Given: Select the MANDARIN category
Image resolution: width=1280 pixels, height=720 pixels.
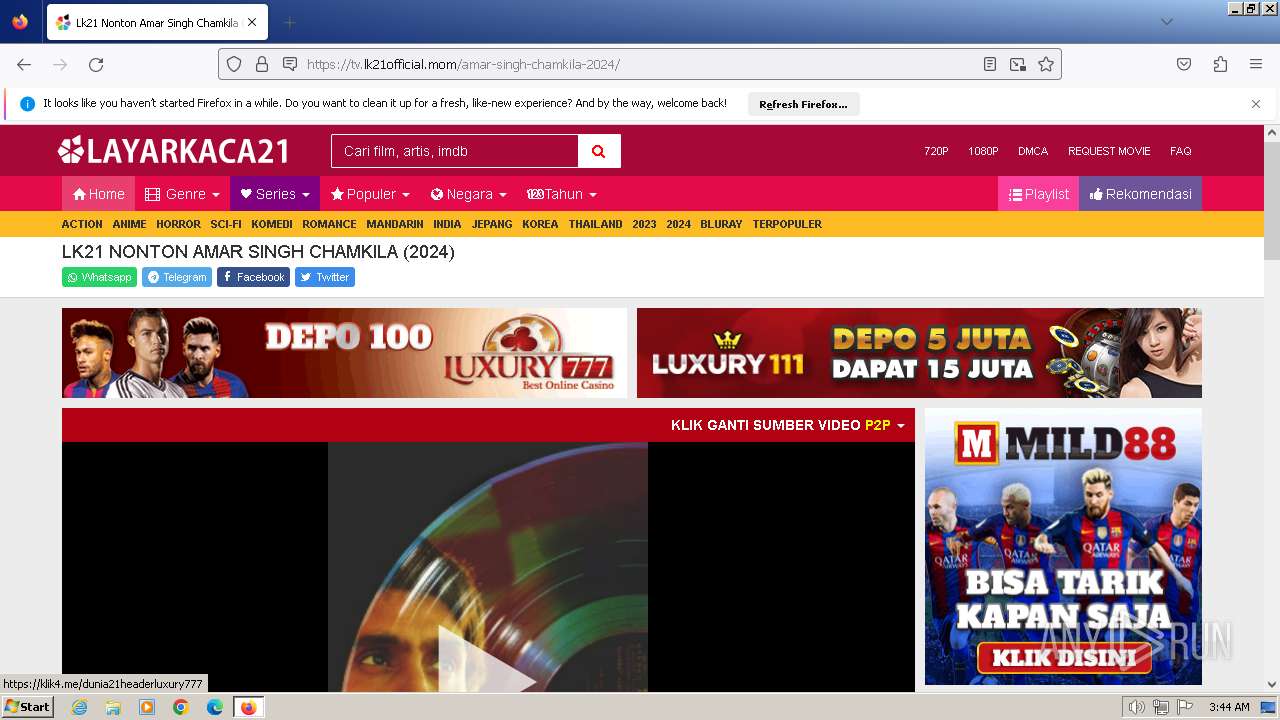Looking at the screenshot, I should click(395, 224).
